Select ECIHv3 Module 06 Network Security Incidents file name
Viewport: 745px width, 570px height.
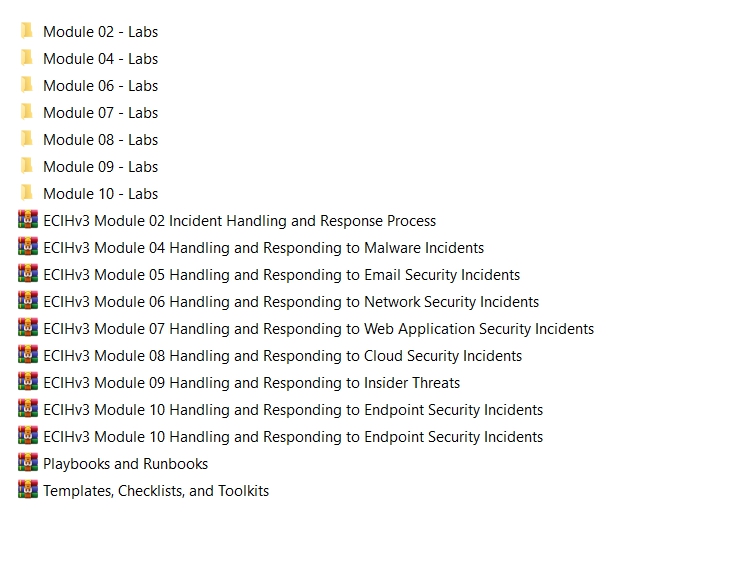pyautogui.click(x=291, y=302)
